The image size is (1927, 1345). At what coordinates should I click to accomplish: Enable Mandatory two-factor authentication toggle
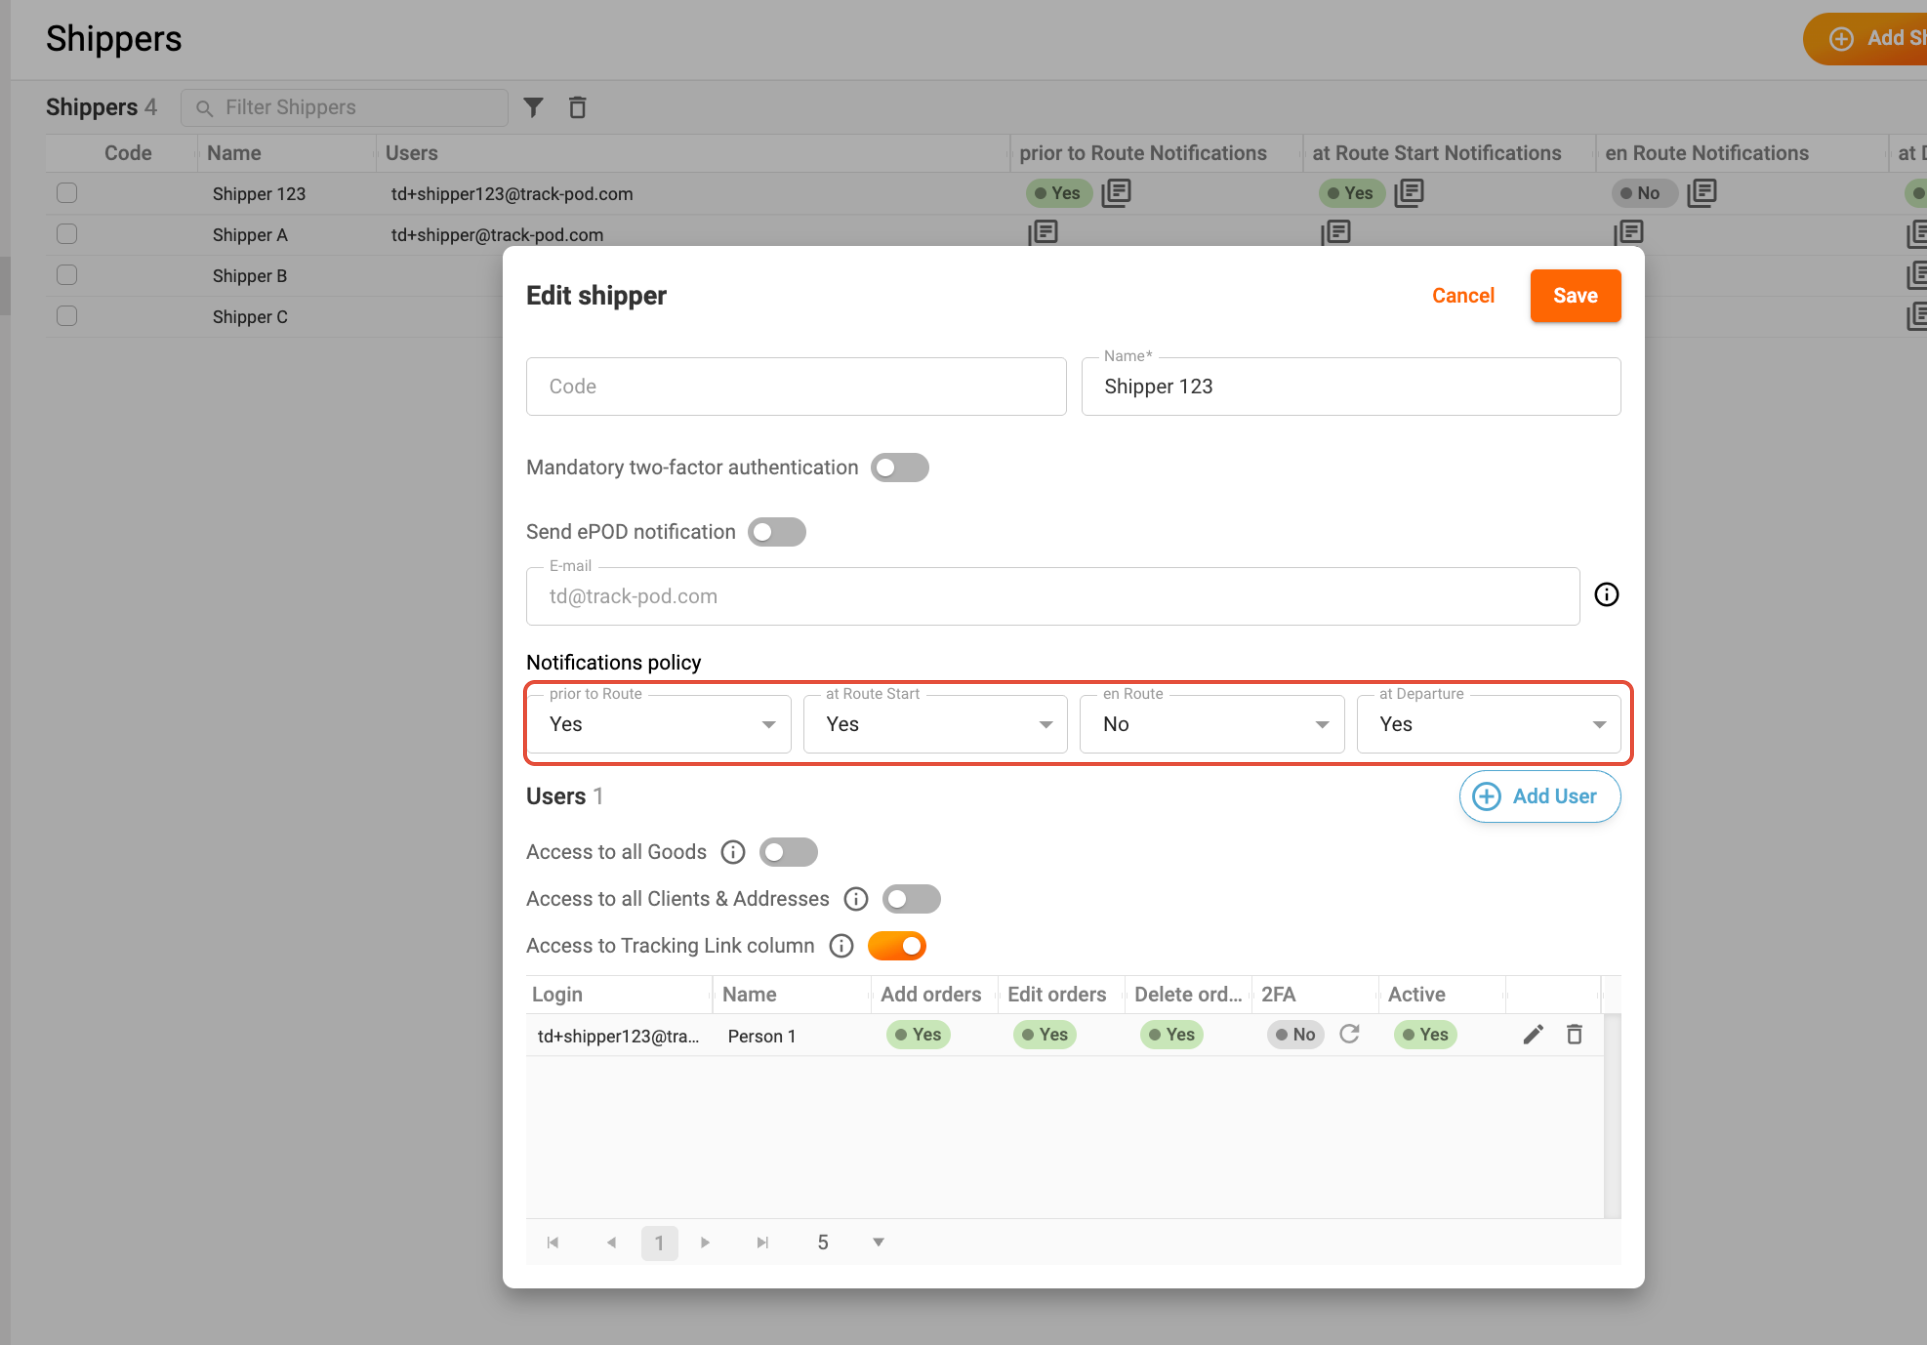pyautogui.click(x=899, y=467)
